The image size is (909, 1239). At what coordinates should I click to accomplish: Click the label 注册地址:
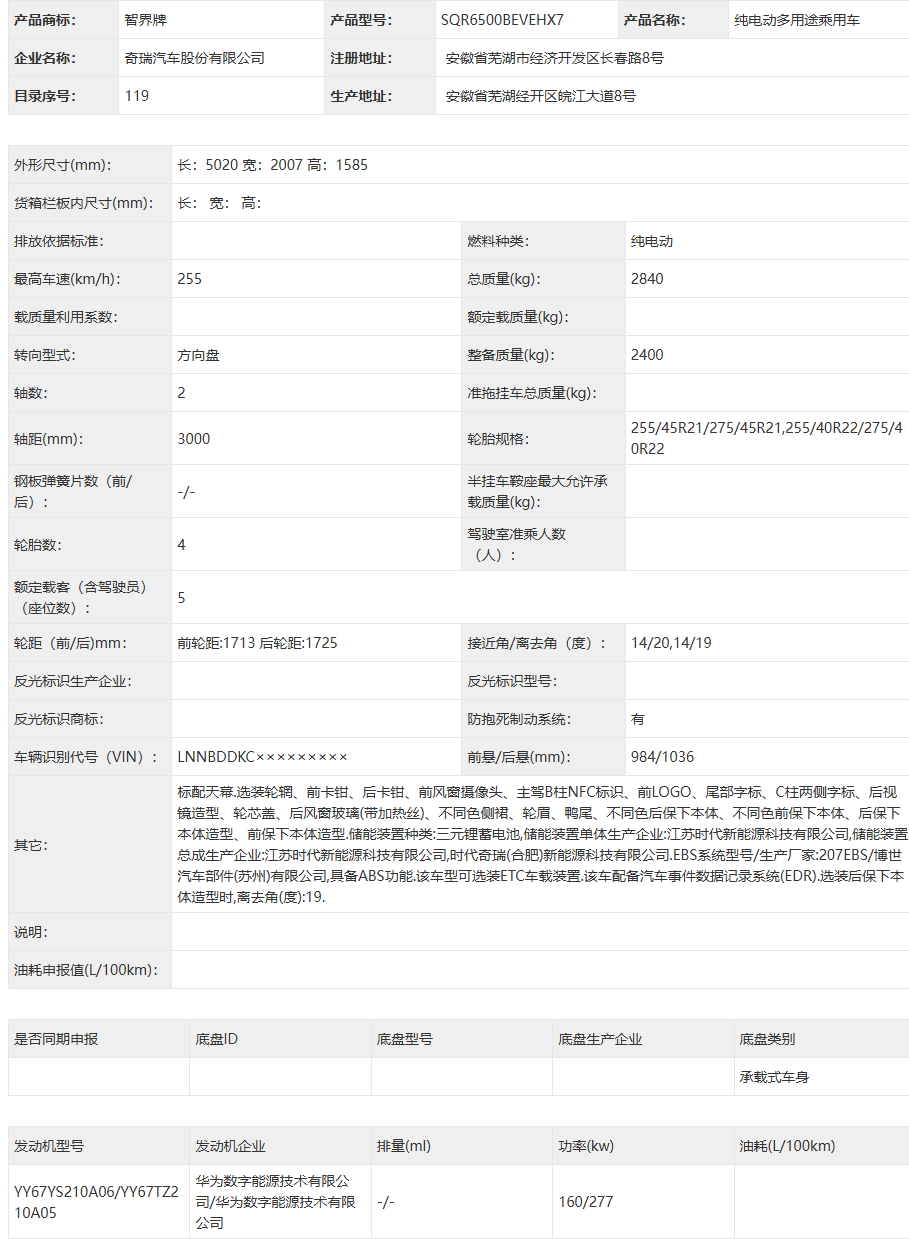(361, 58)
